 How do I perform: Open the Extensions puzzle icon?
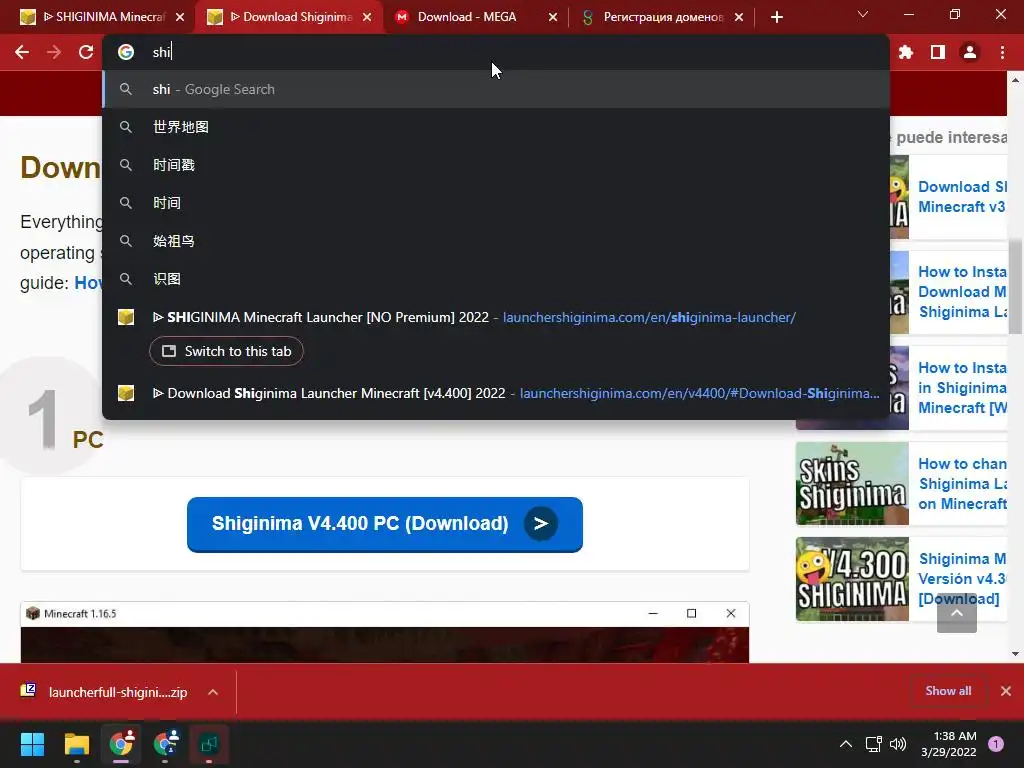[x=906, y=52]
